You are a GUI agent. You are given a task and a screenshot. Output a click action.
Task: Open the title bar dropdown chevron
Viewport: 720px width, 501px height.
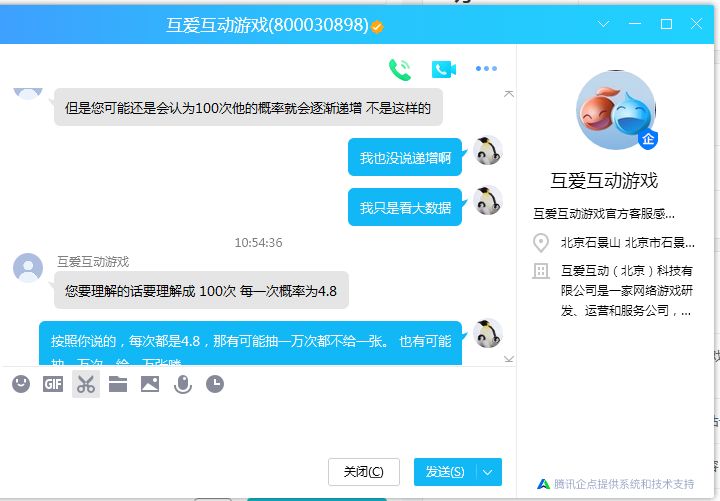click(603, 24)
